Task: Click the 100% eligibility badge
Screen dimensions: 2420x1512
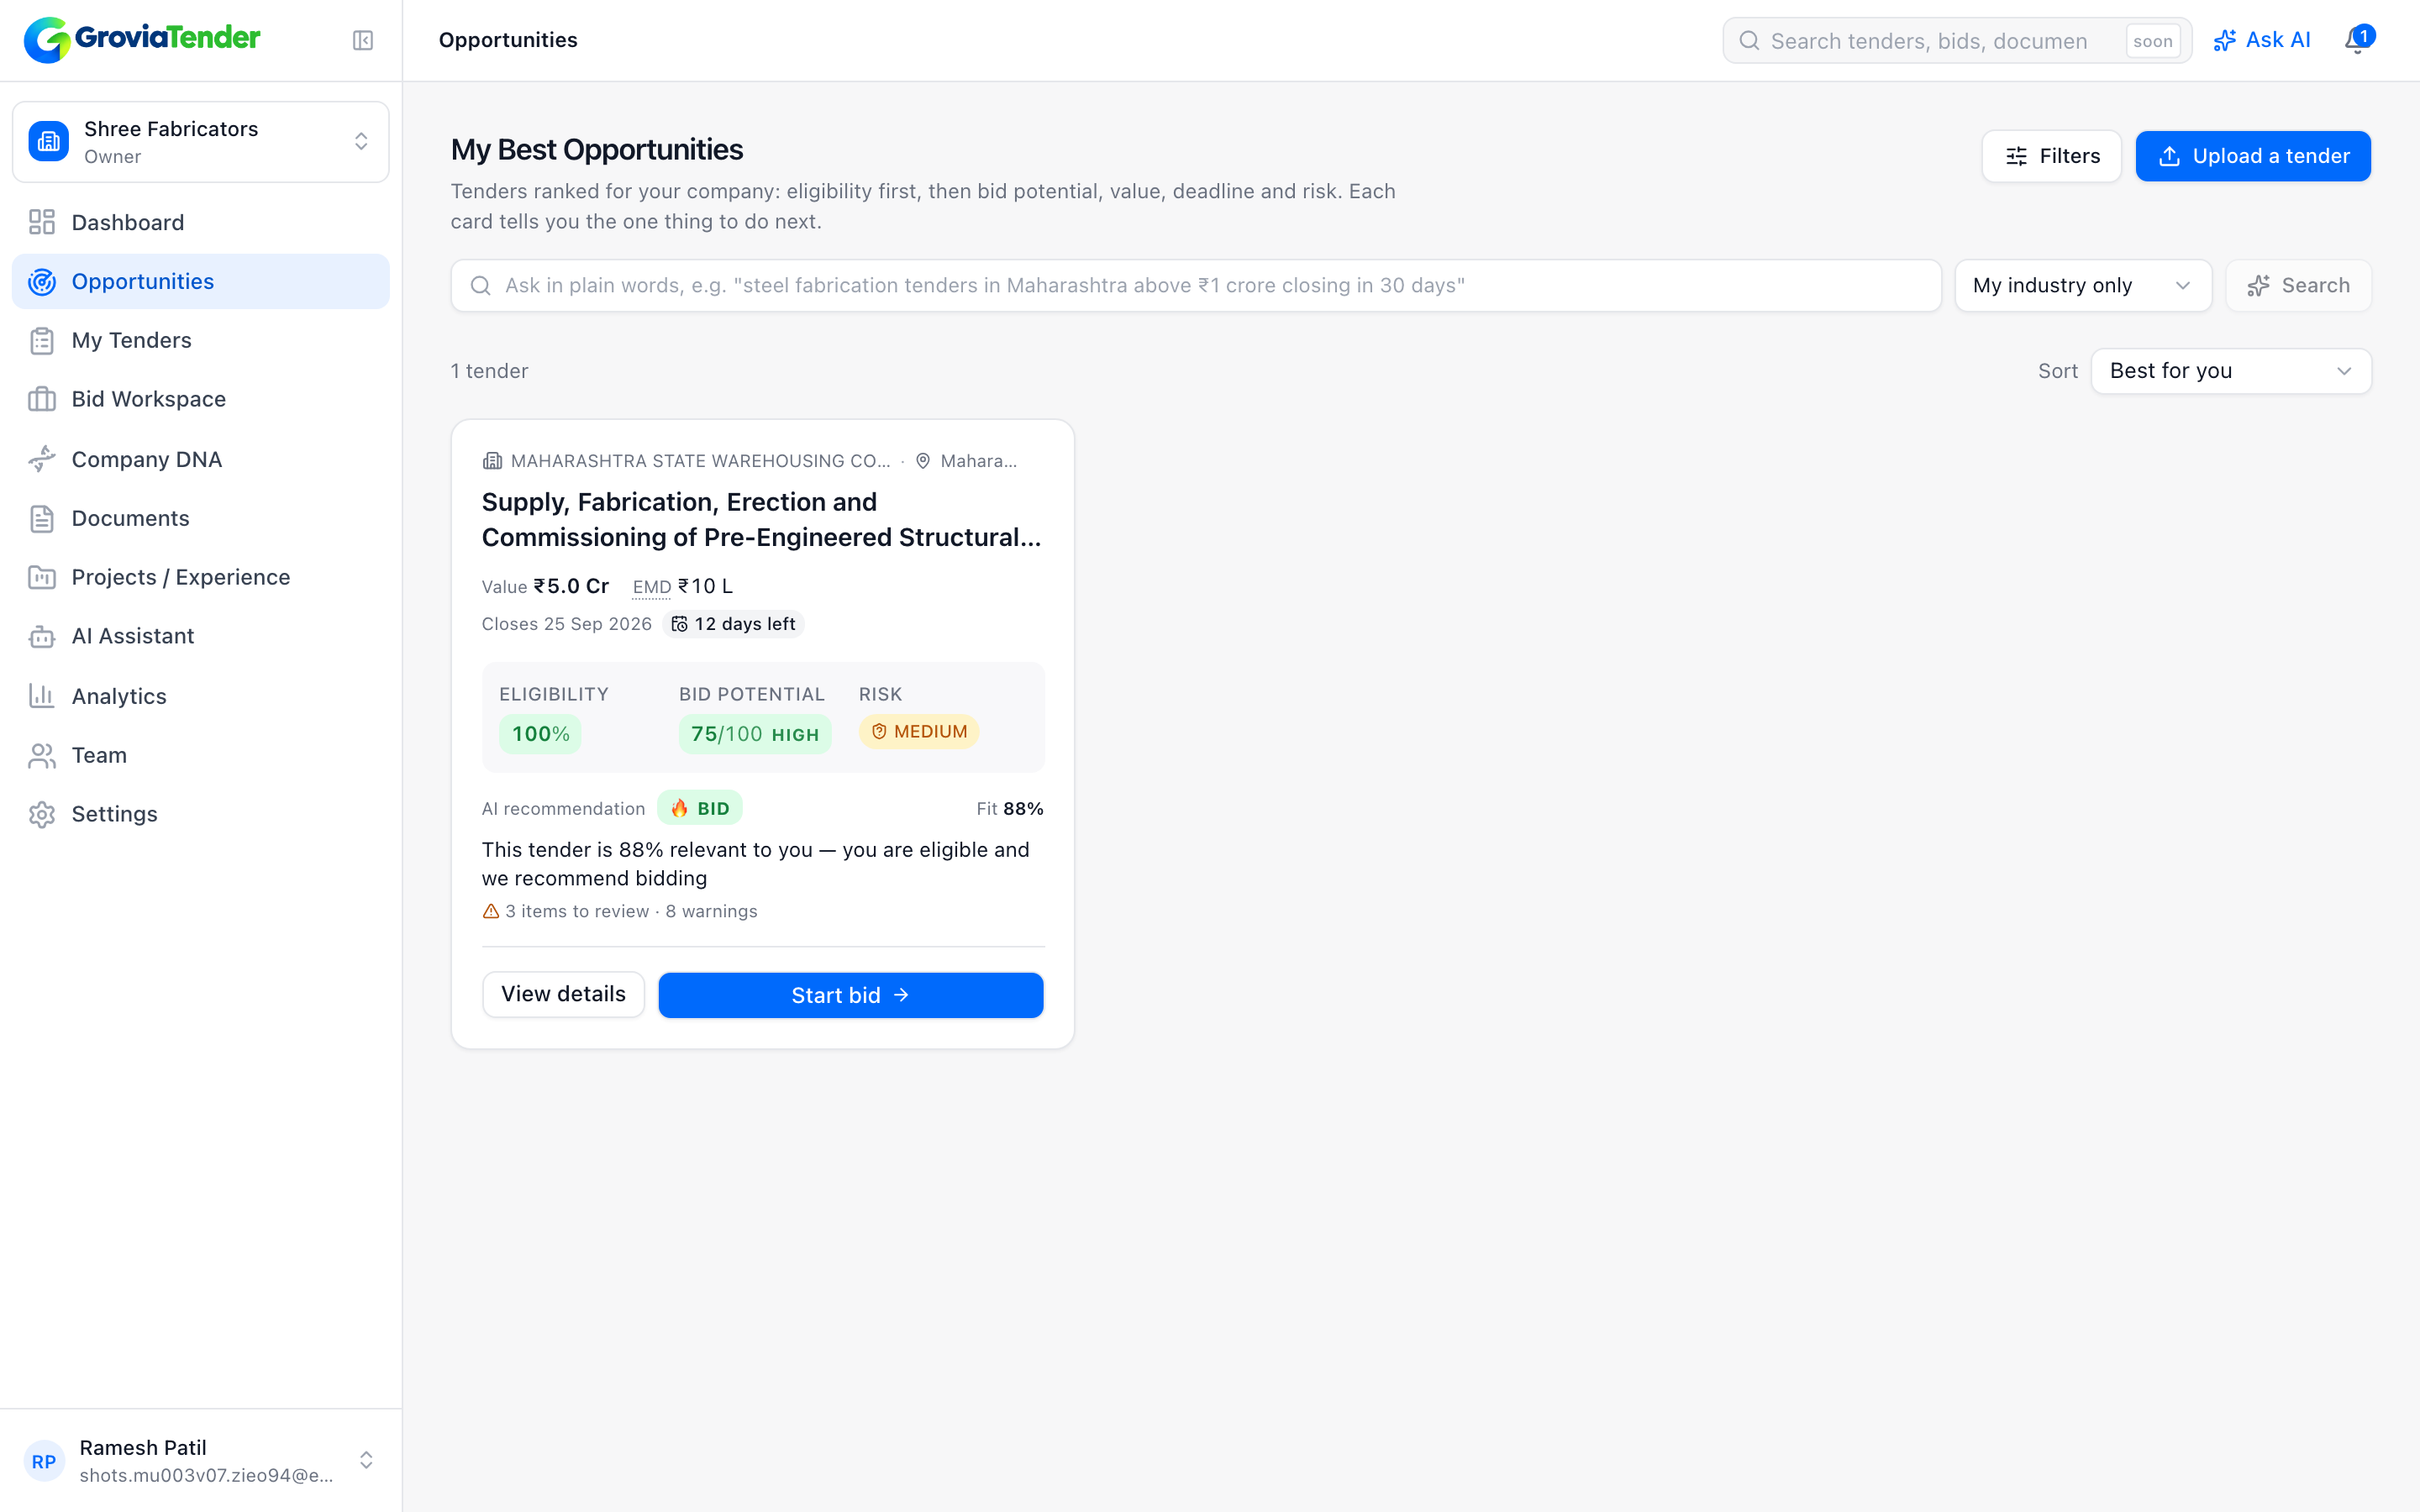Action: pyautogui.click(x=540, y=734)
